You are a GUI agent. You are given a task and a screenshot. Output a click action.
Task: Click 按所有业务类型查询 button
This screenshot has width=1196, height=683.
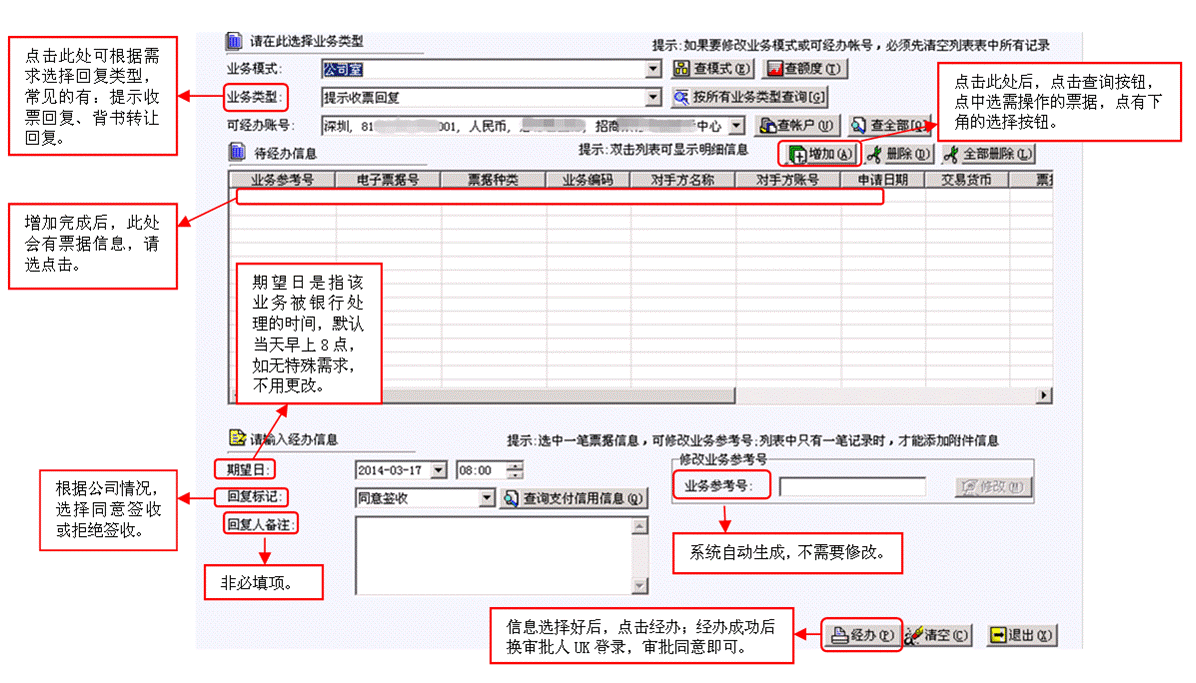tap(750, 97)
